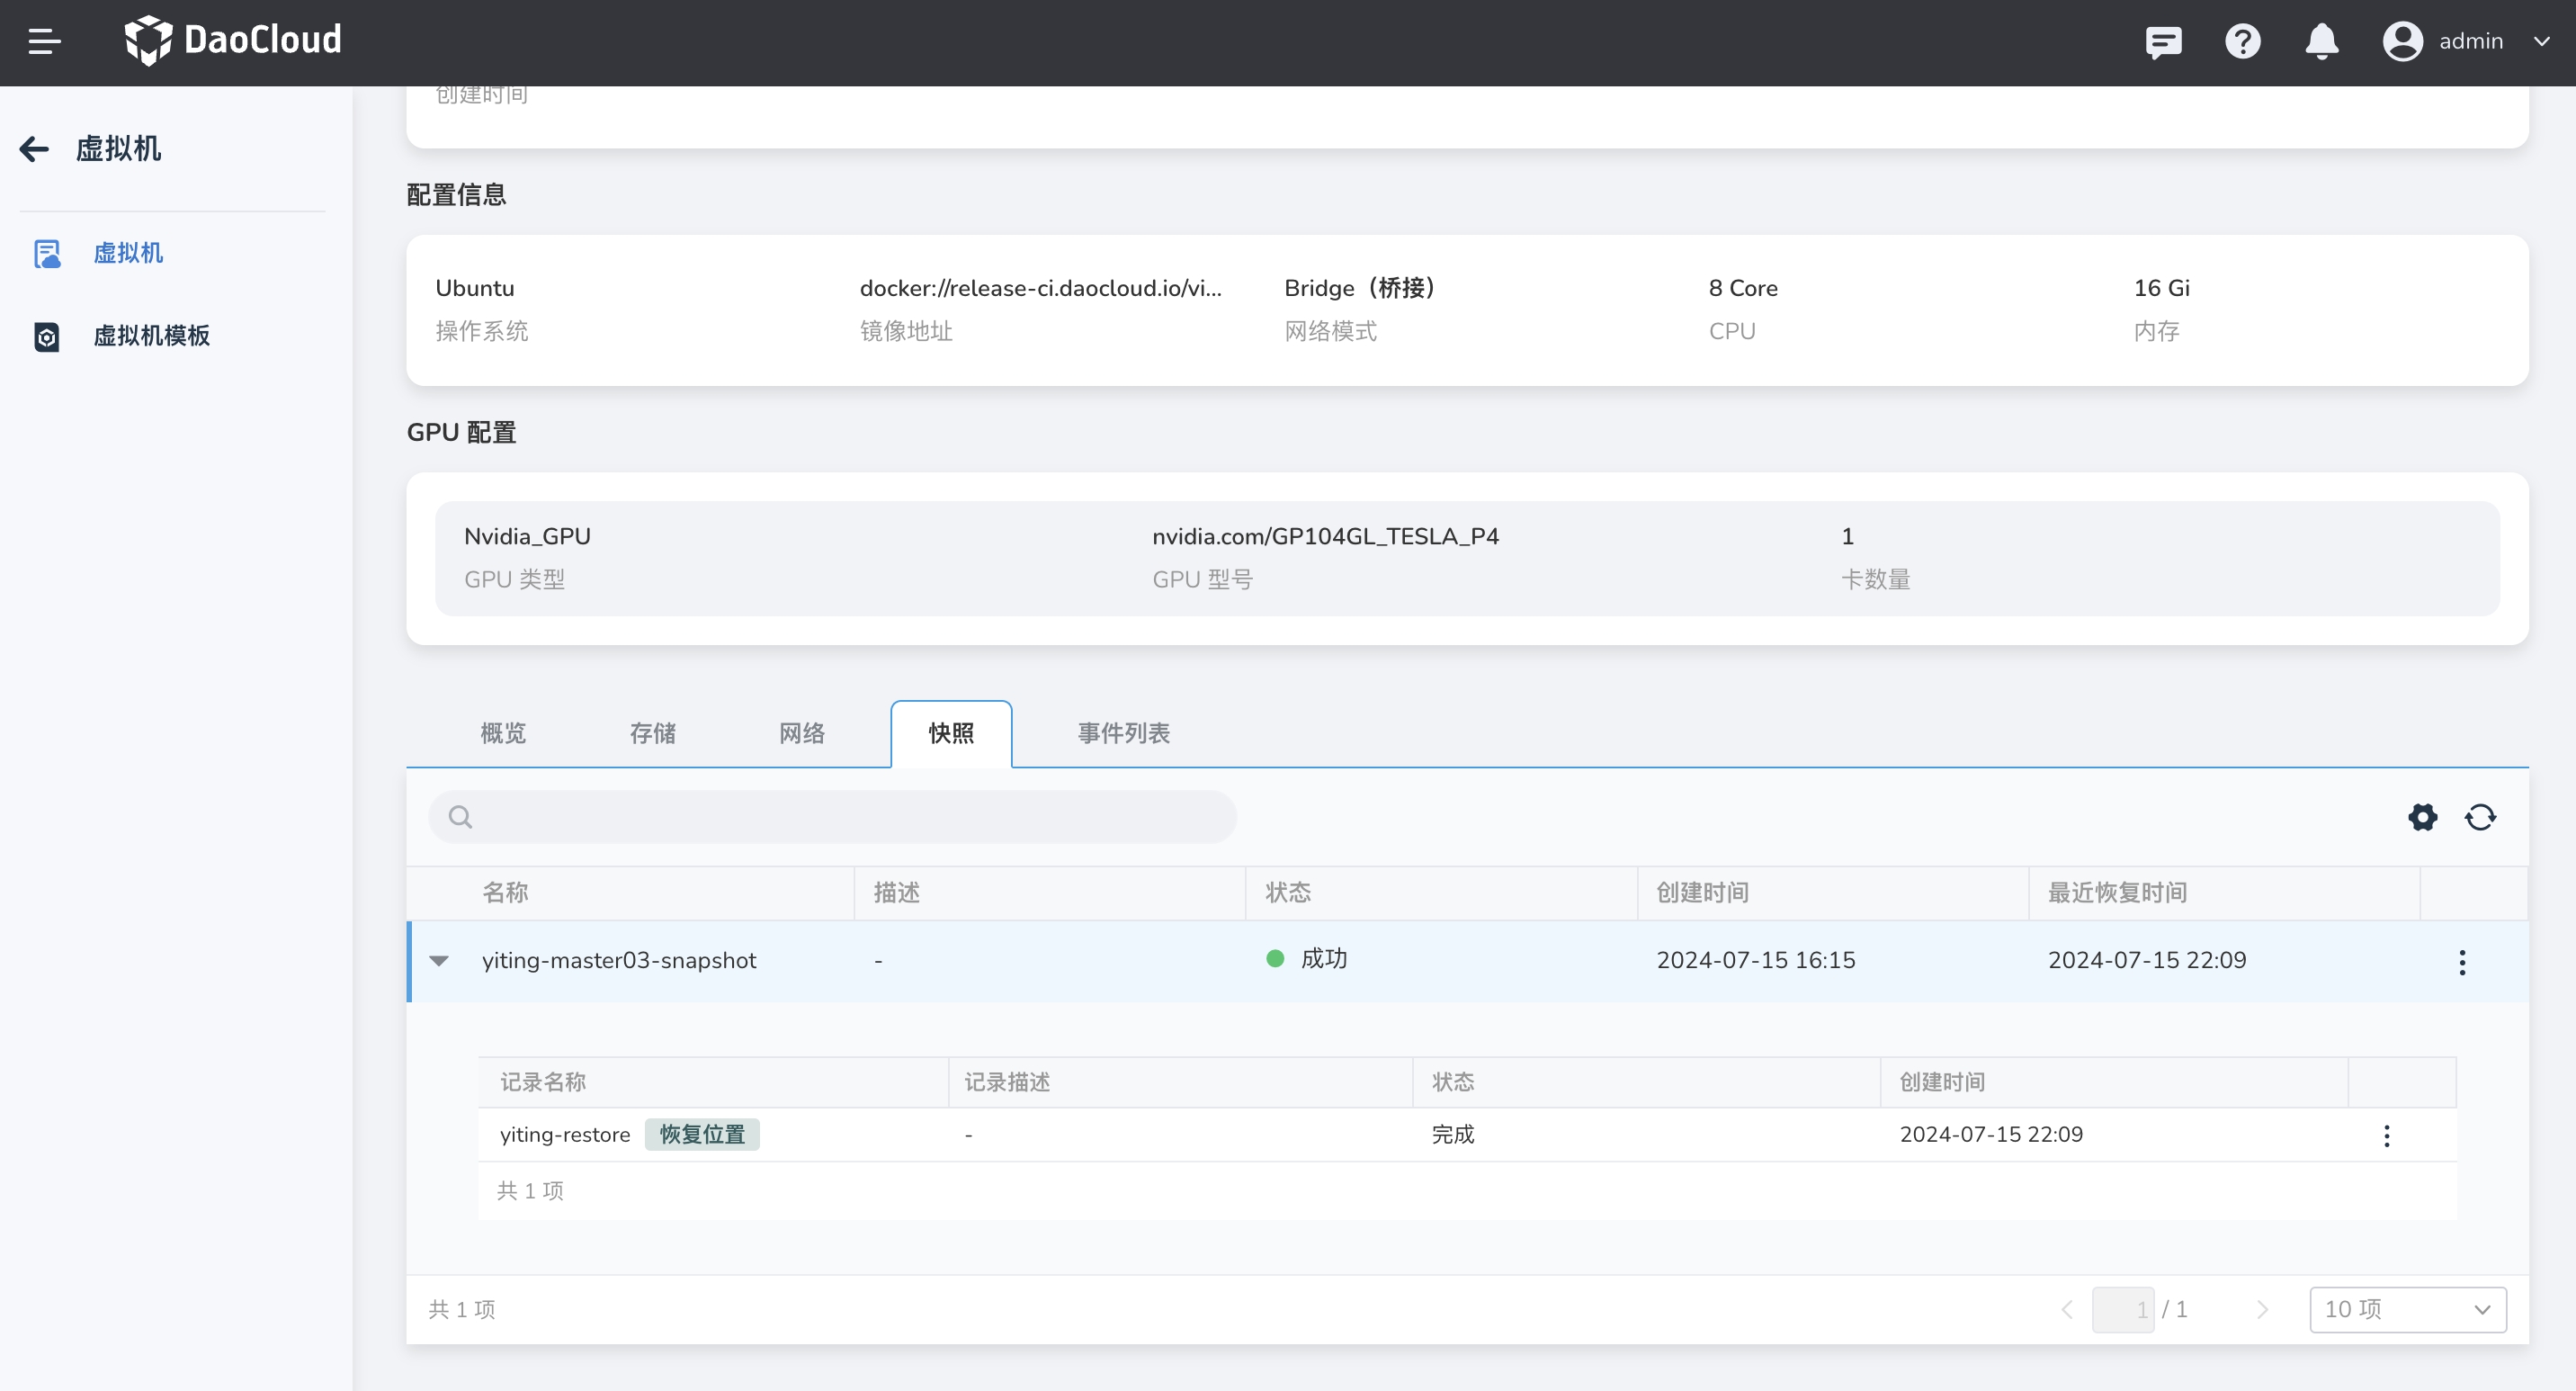Open the messages chat icon
2576x1391 pixels.
pyautogui.click(x=2162, y=41)
